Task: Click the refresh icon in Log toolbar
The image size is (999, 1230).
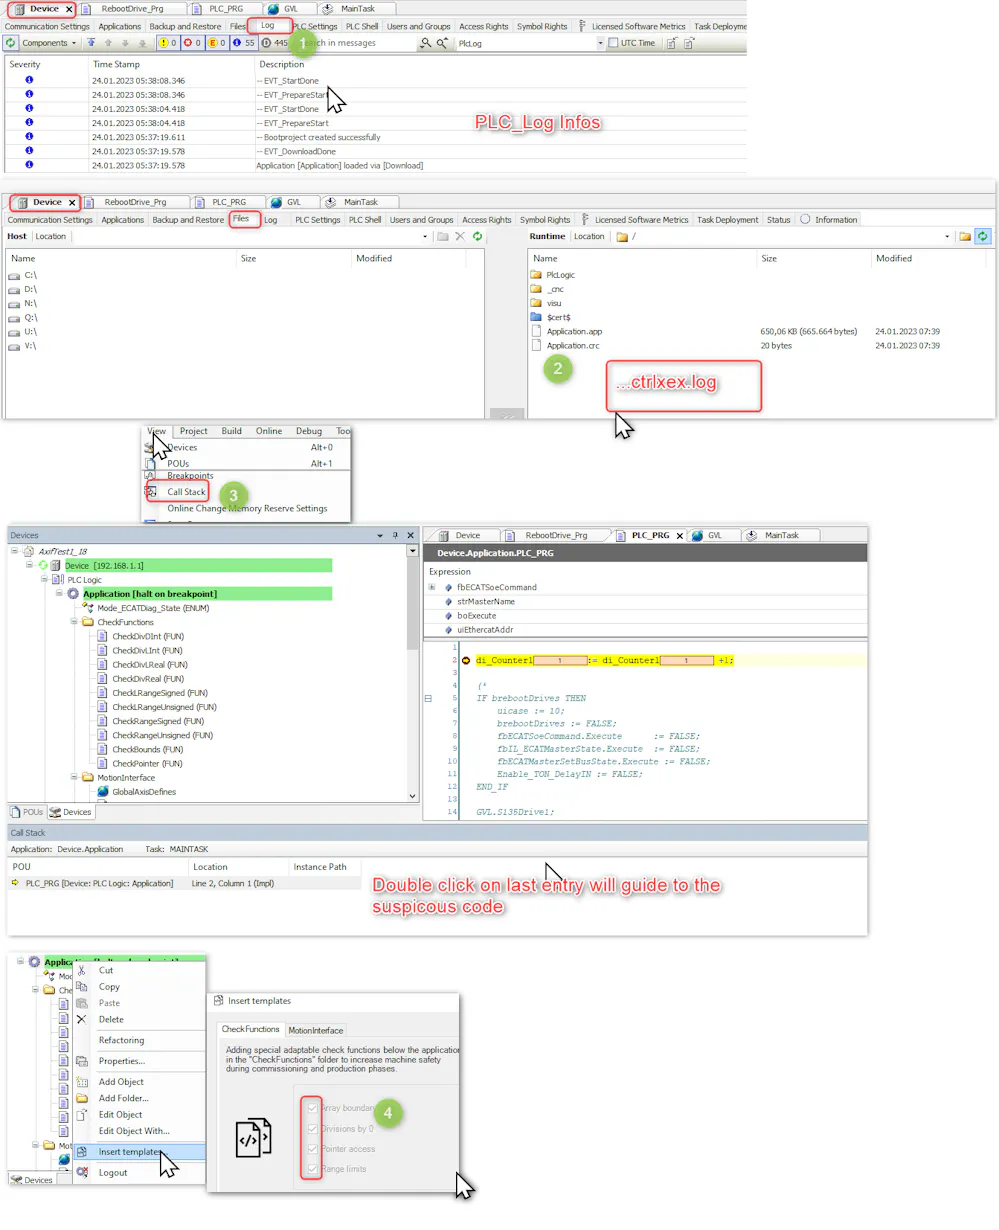Action: tap(10, 43)
